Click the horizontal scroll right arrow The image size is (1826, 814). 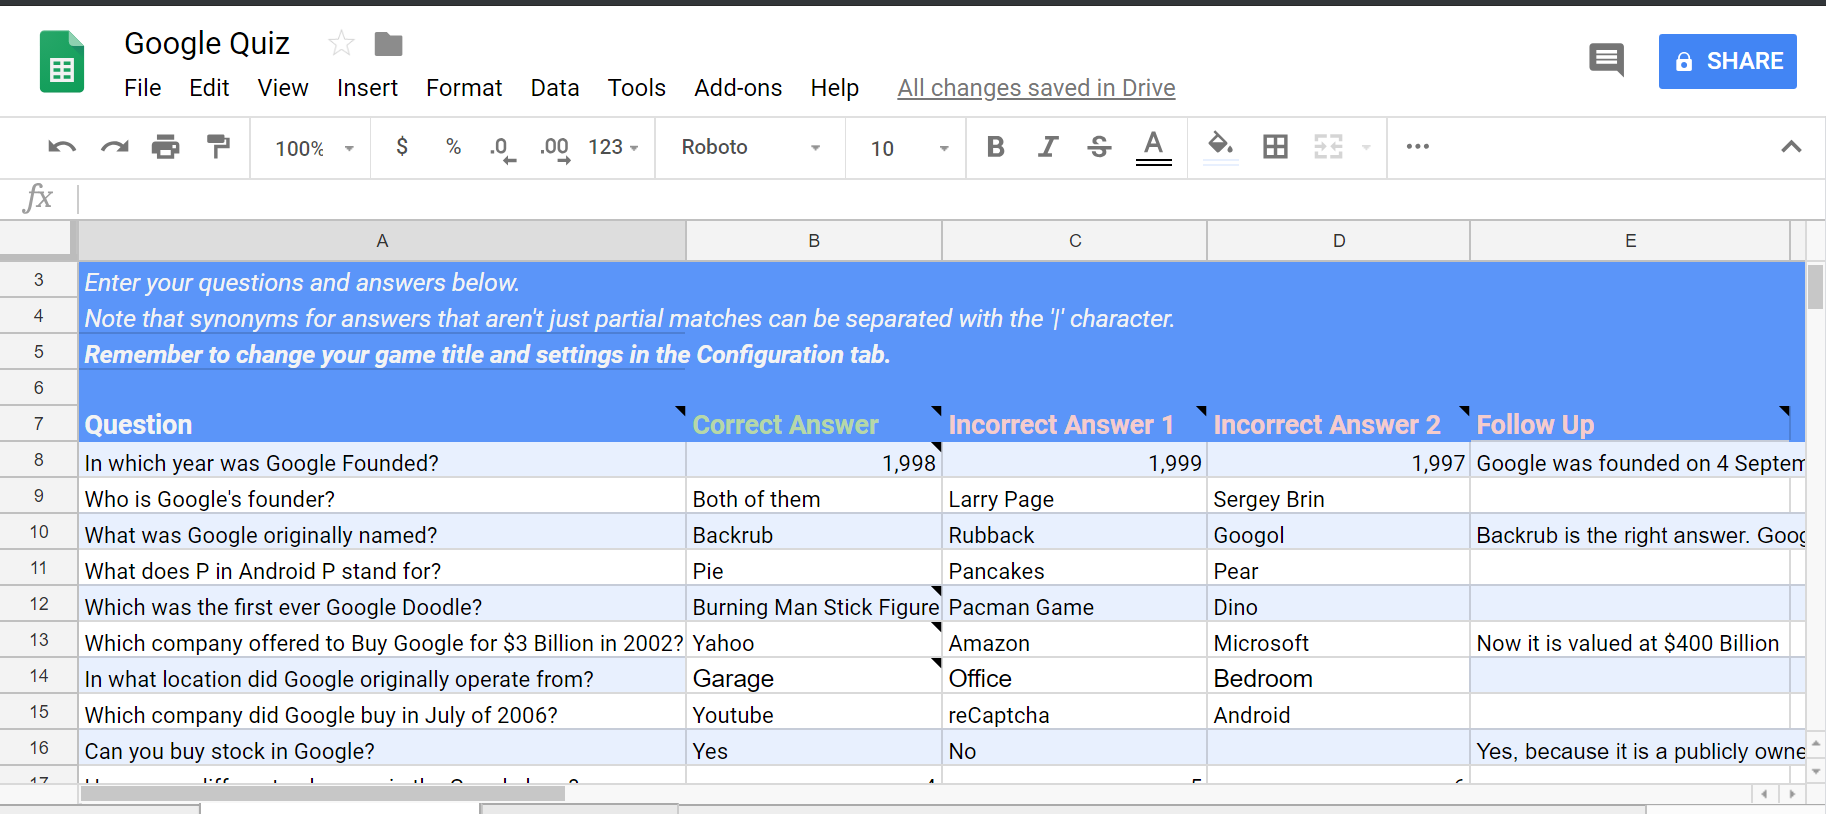(1791, 794)
